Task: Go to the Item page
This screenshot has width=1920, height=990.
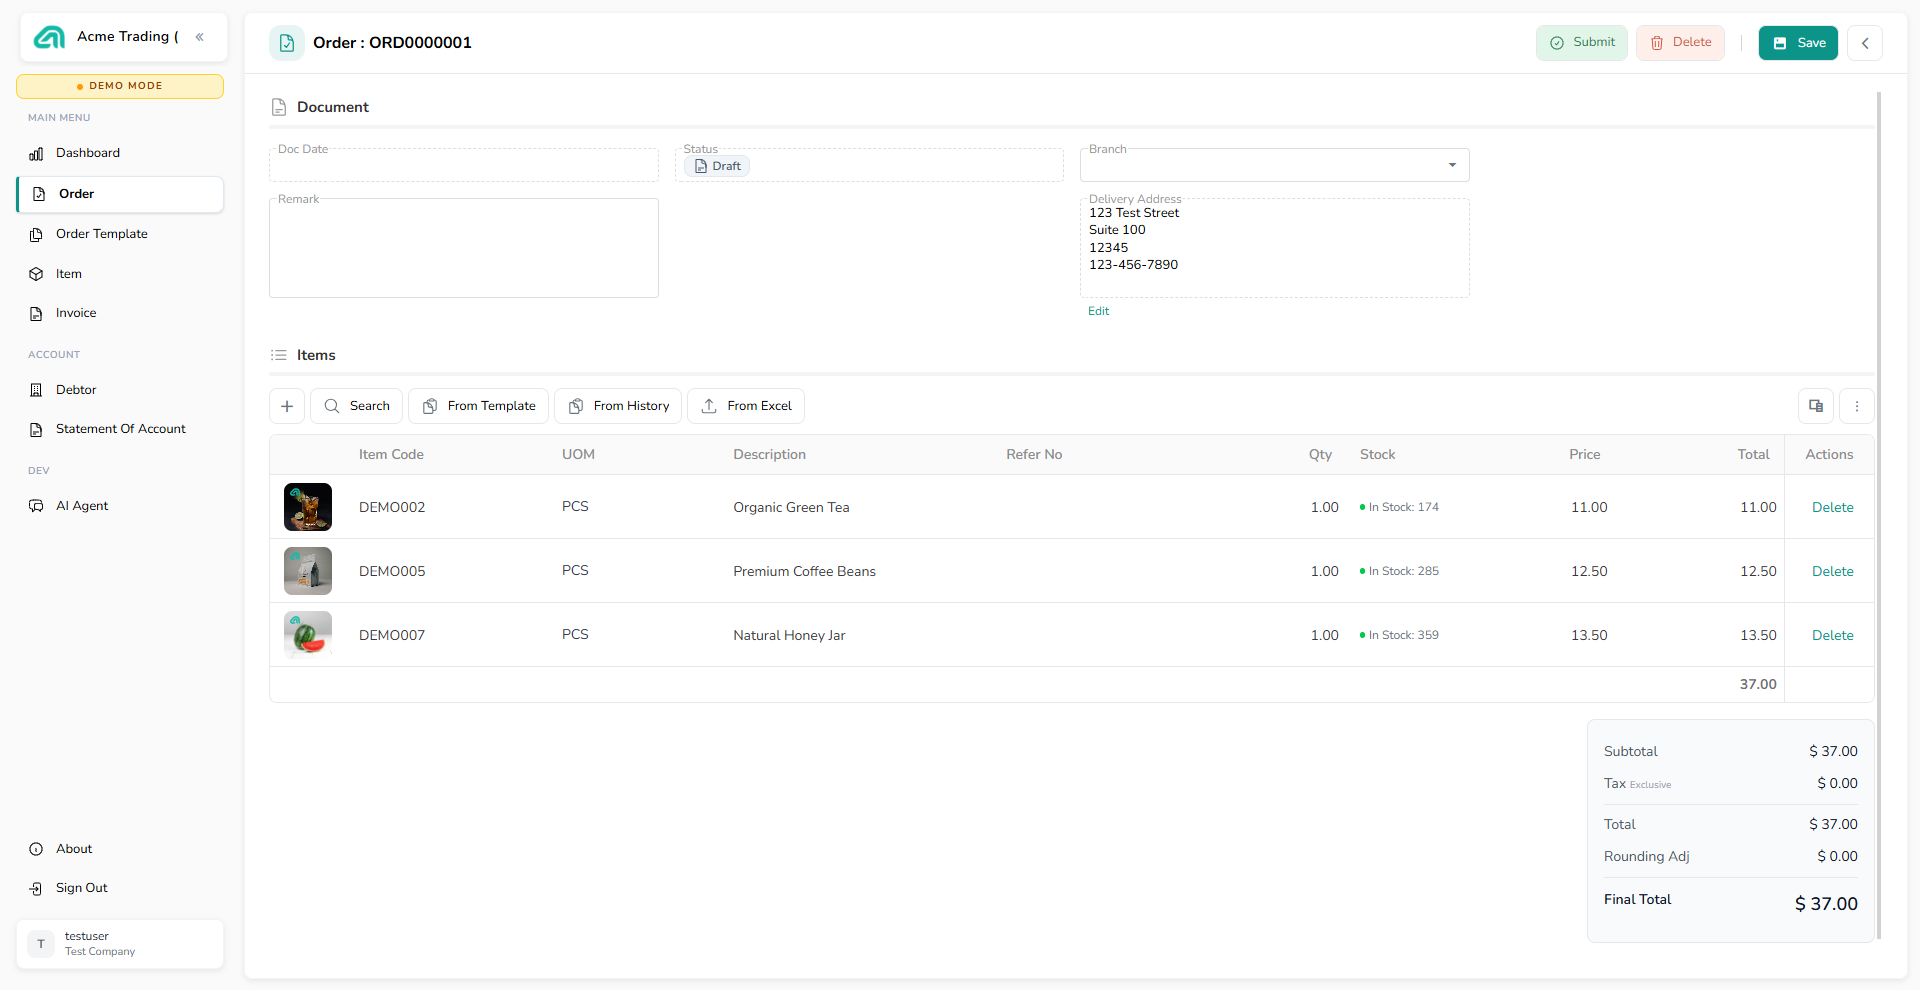Action: tap(120, 274)
